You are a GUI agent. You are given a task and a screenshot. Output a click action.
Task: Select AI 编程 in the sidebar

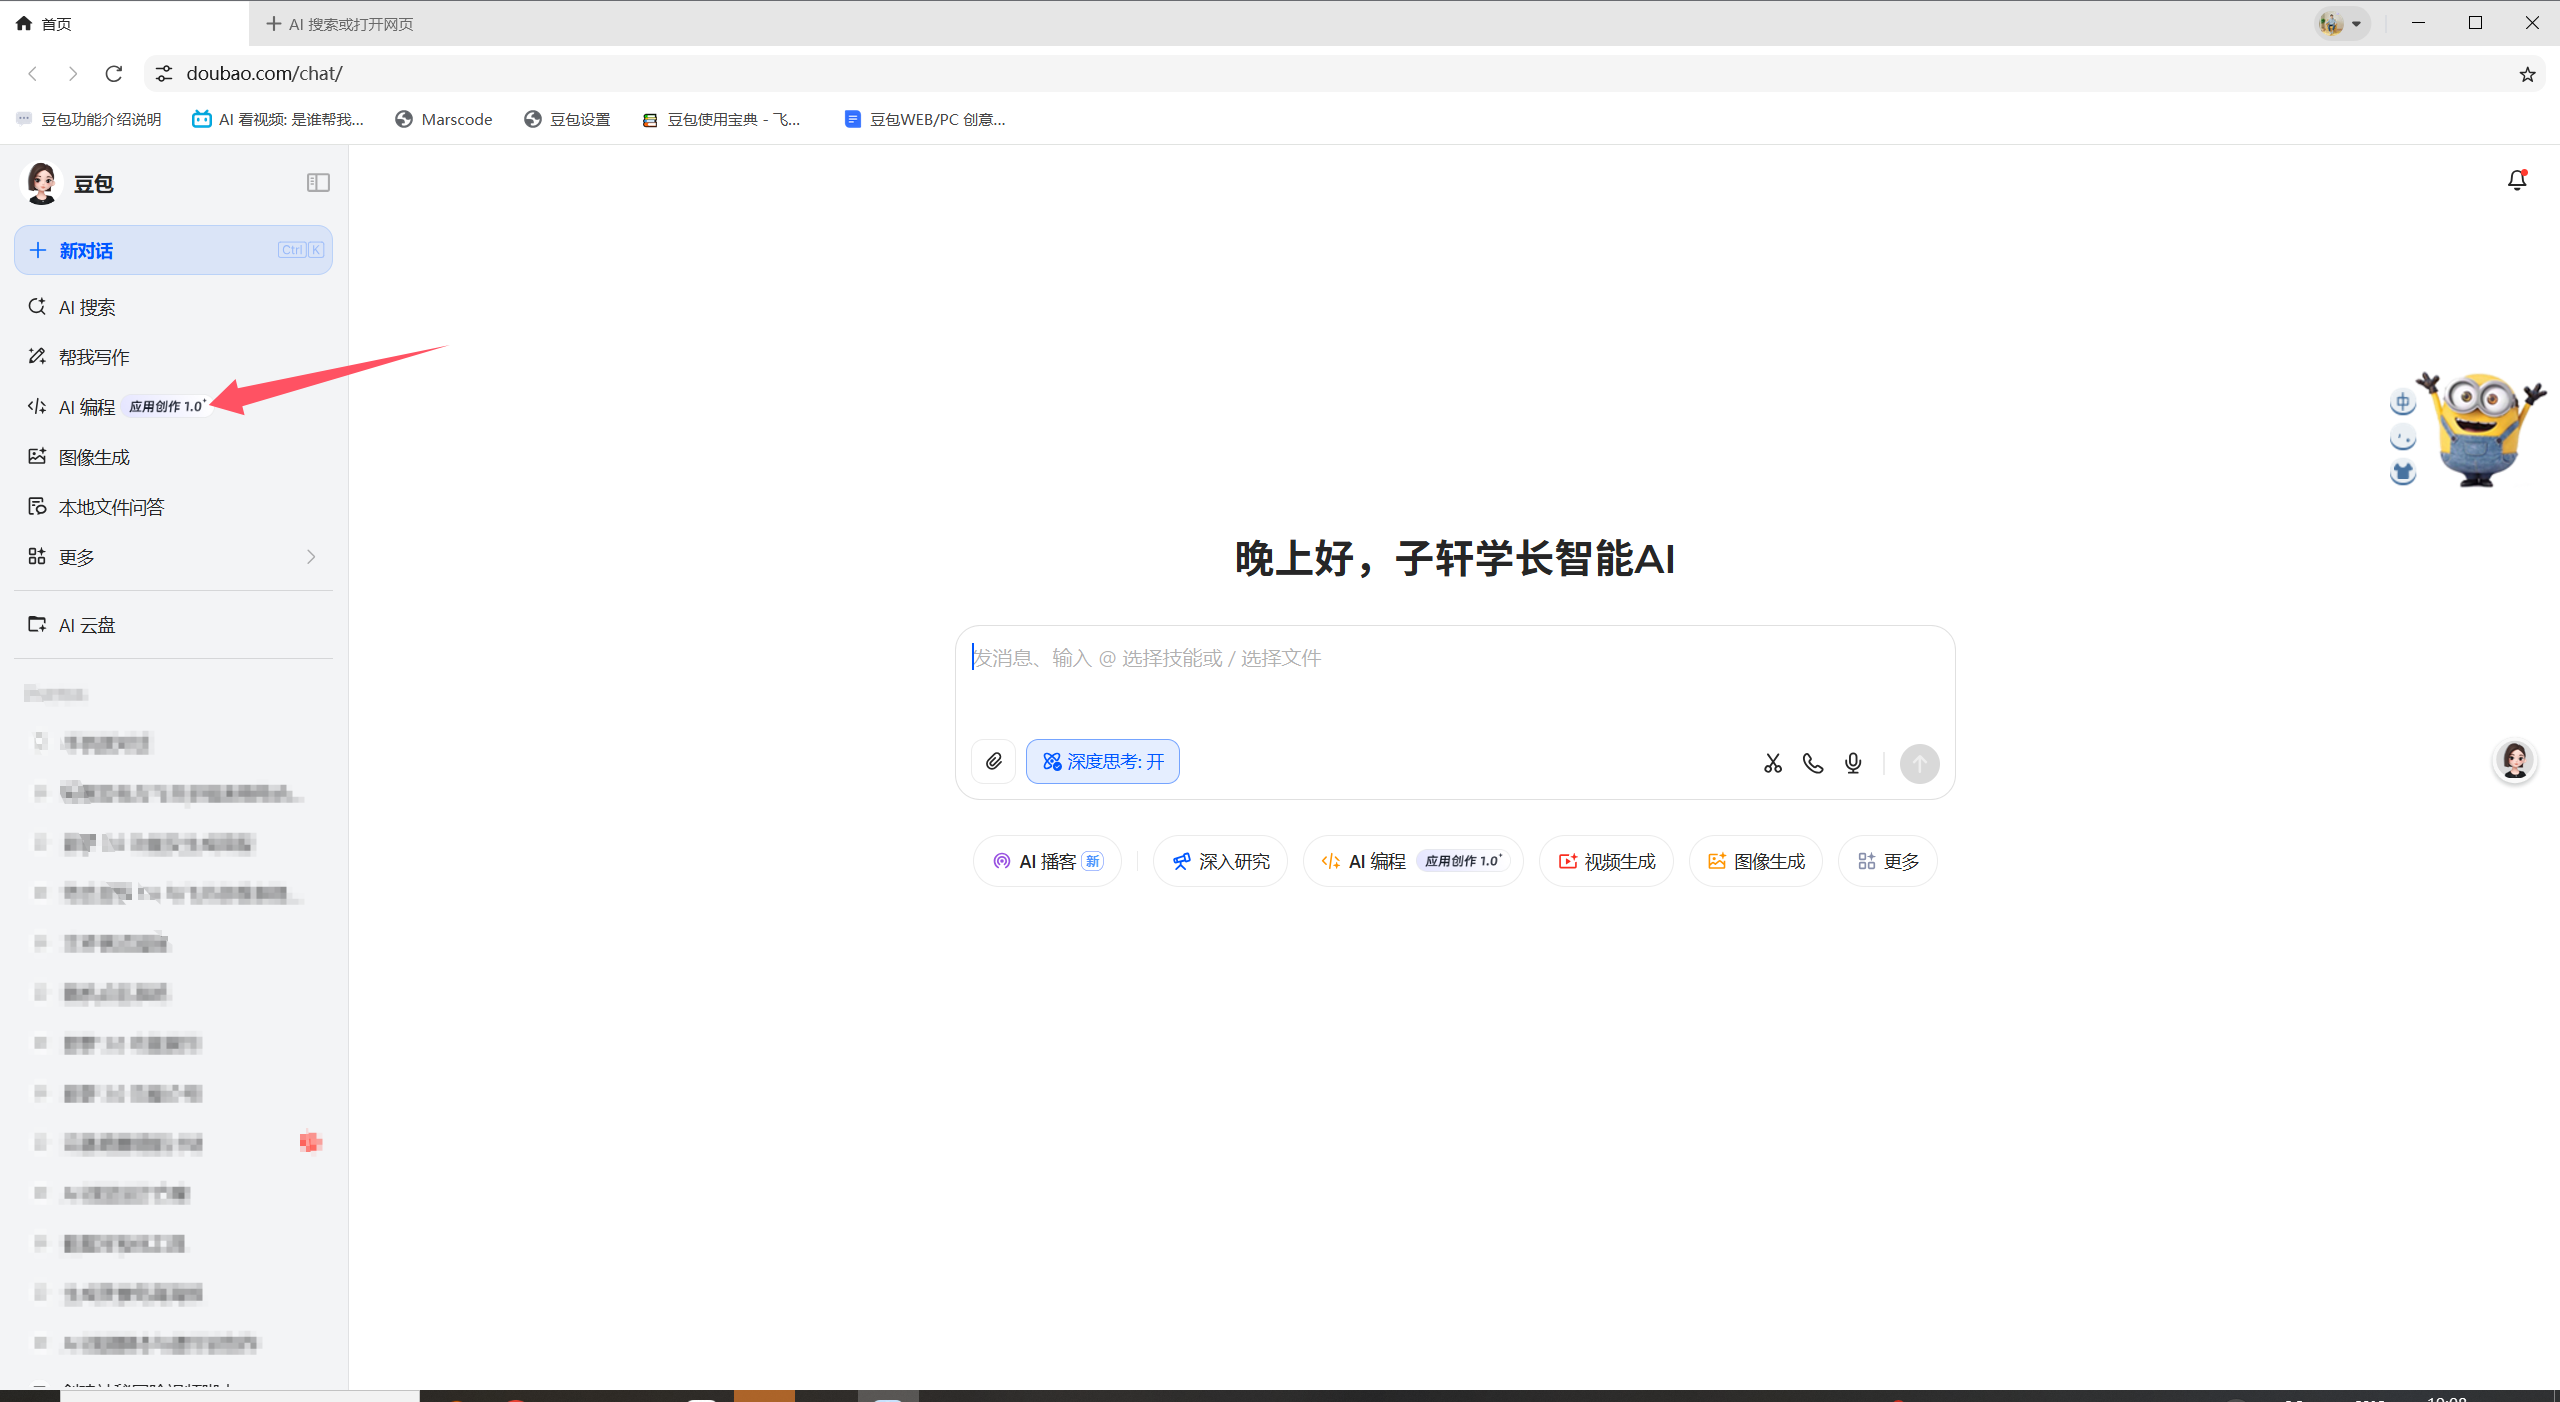pos(88,407)
